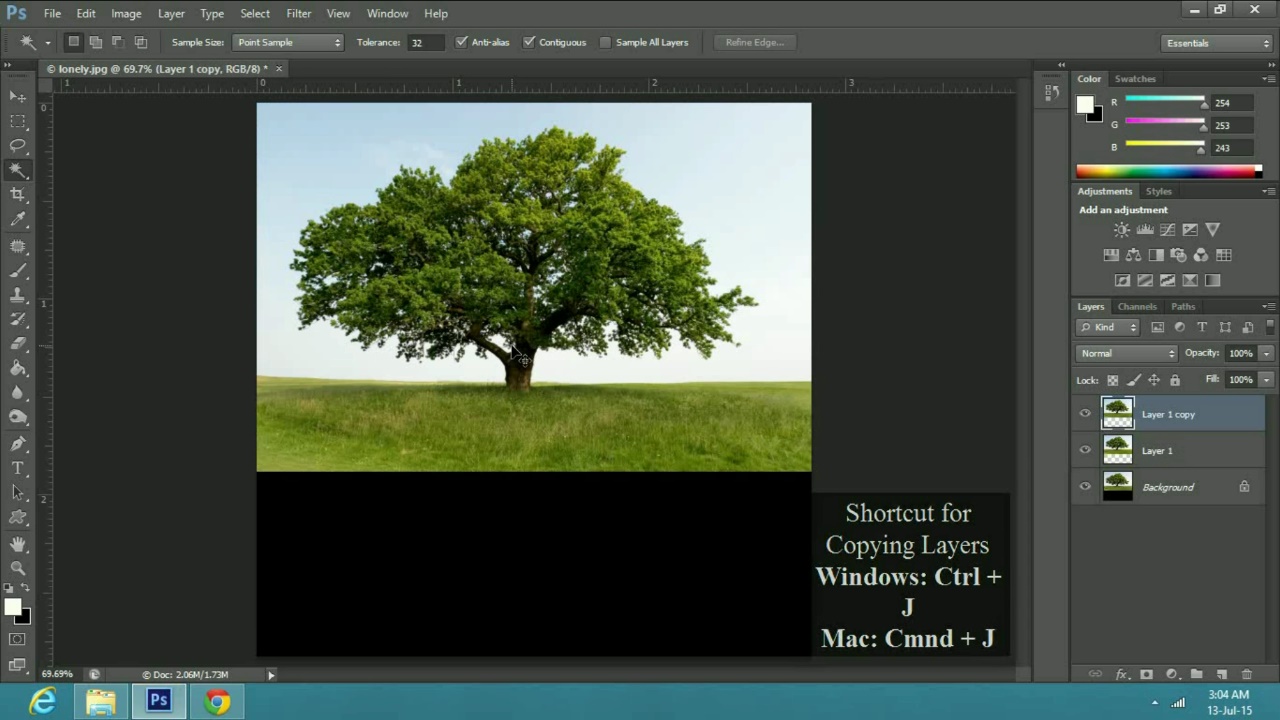This screenshot has width=1280, height=720.
Task: Open the Opacity slider dropdown arrow
Action: click(1266, 353)
